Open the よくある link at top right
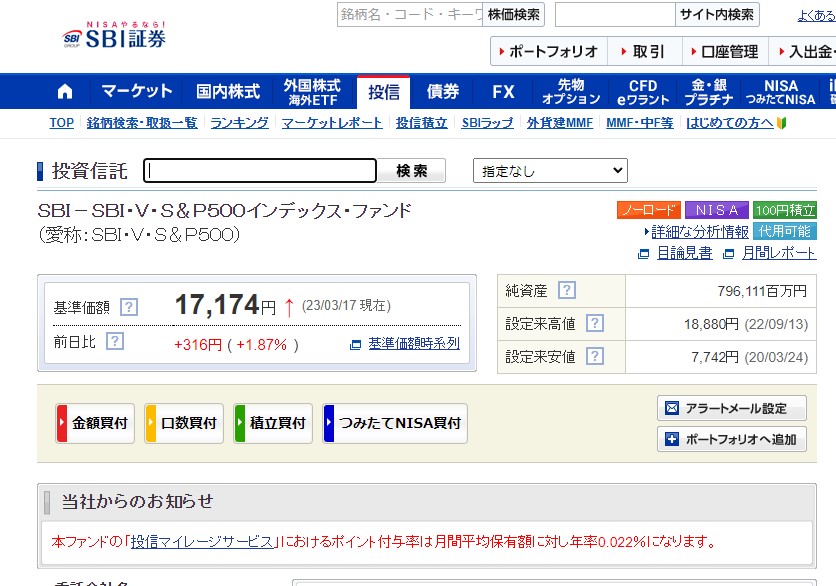This screenshot has width=836, height=586. (x=816, y=15)
